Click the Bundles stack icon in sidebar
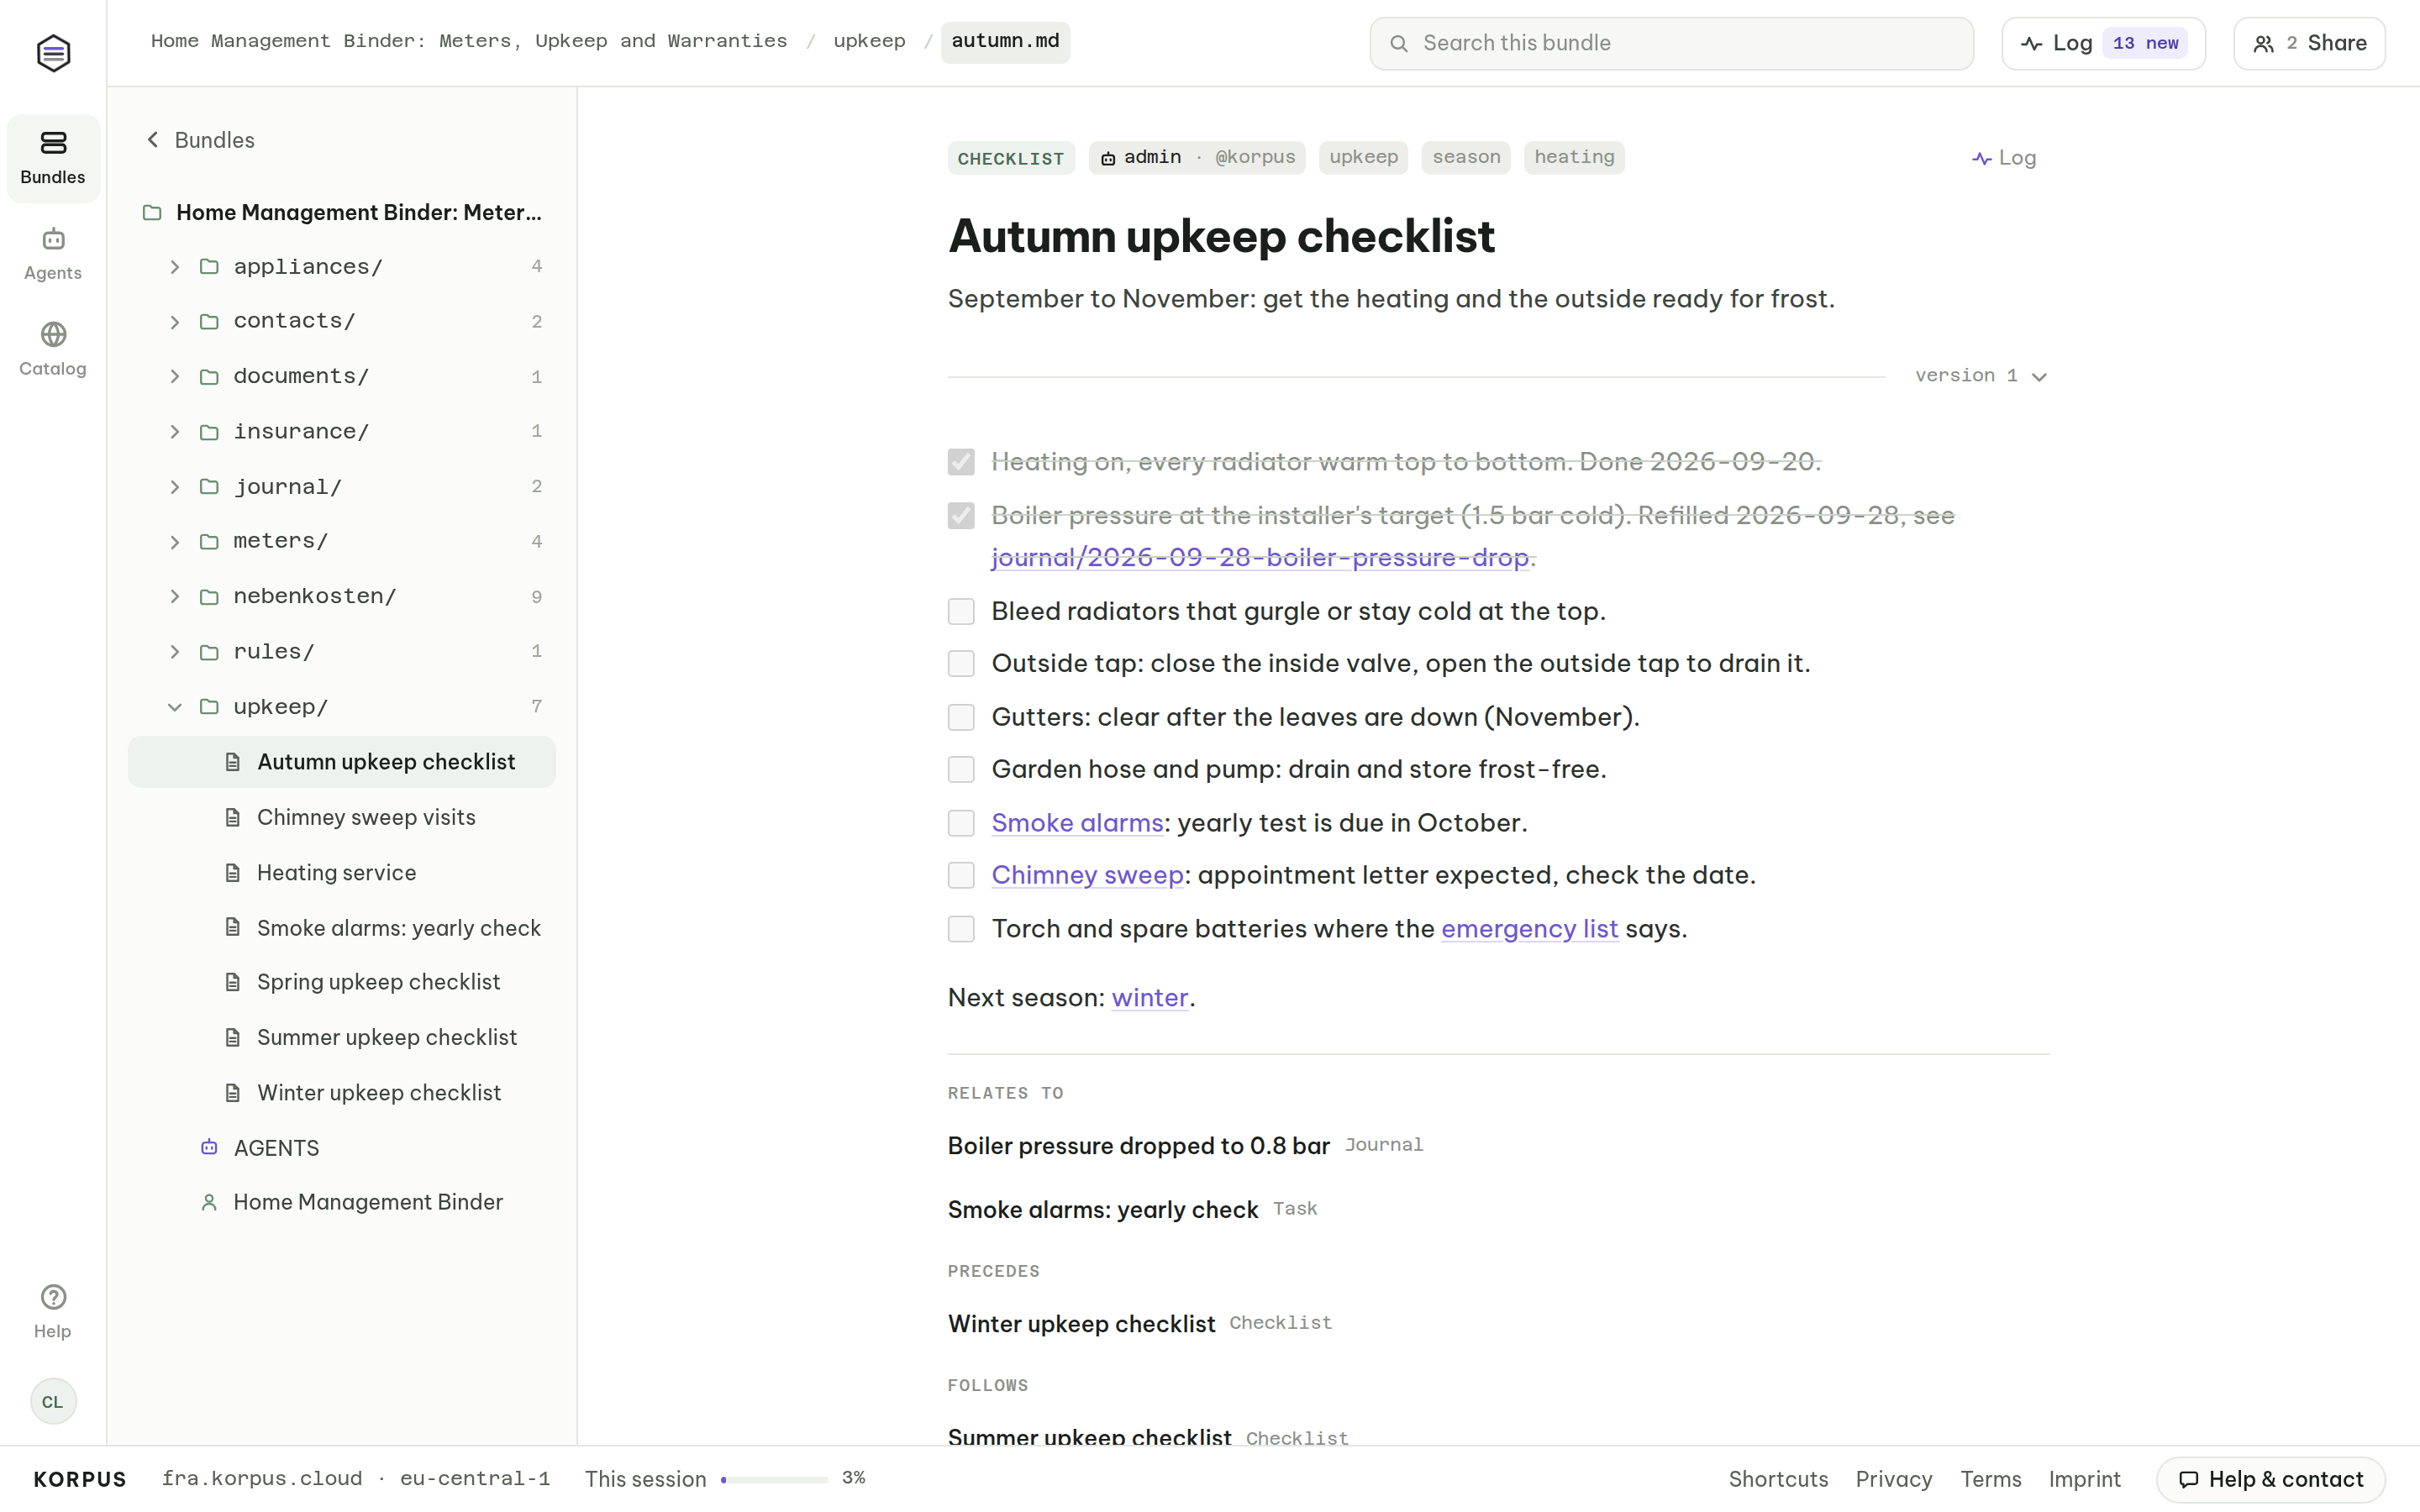Screen dimensions: 2420x1512 click(53, 143)
